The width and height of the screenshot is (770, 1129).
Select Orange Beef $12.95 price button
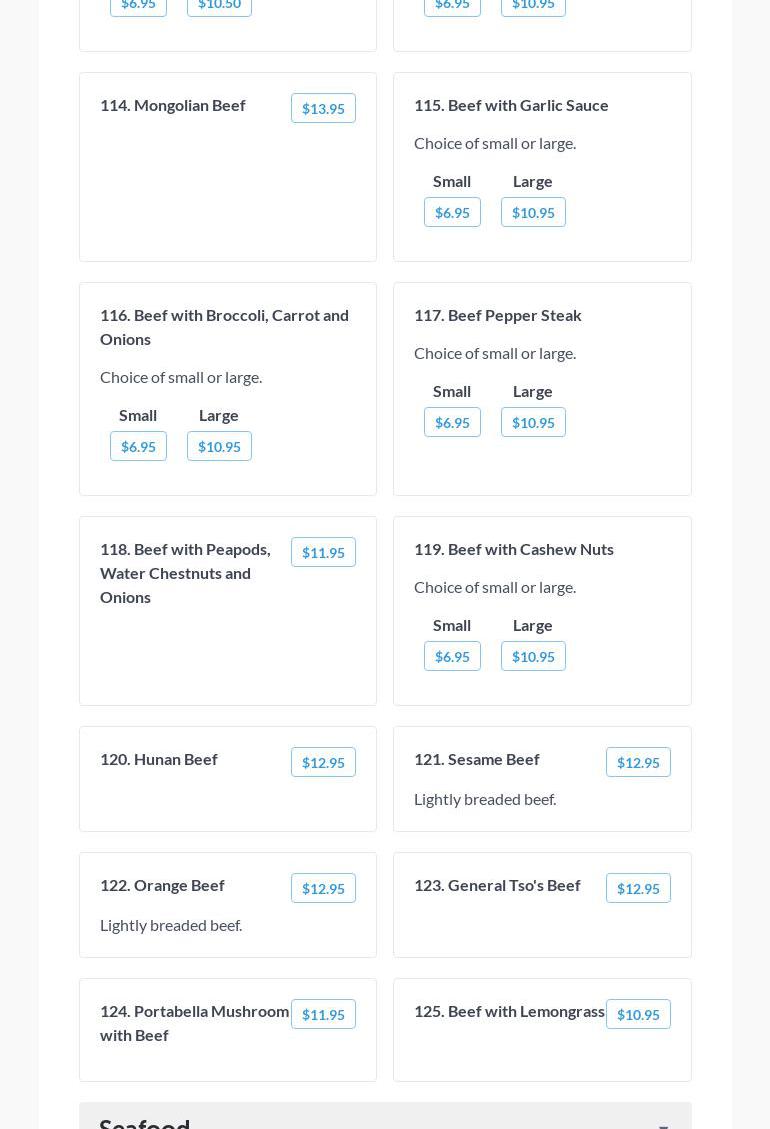323,888
